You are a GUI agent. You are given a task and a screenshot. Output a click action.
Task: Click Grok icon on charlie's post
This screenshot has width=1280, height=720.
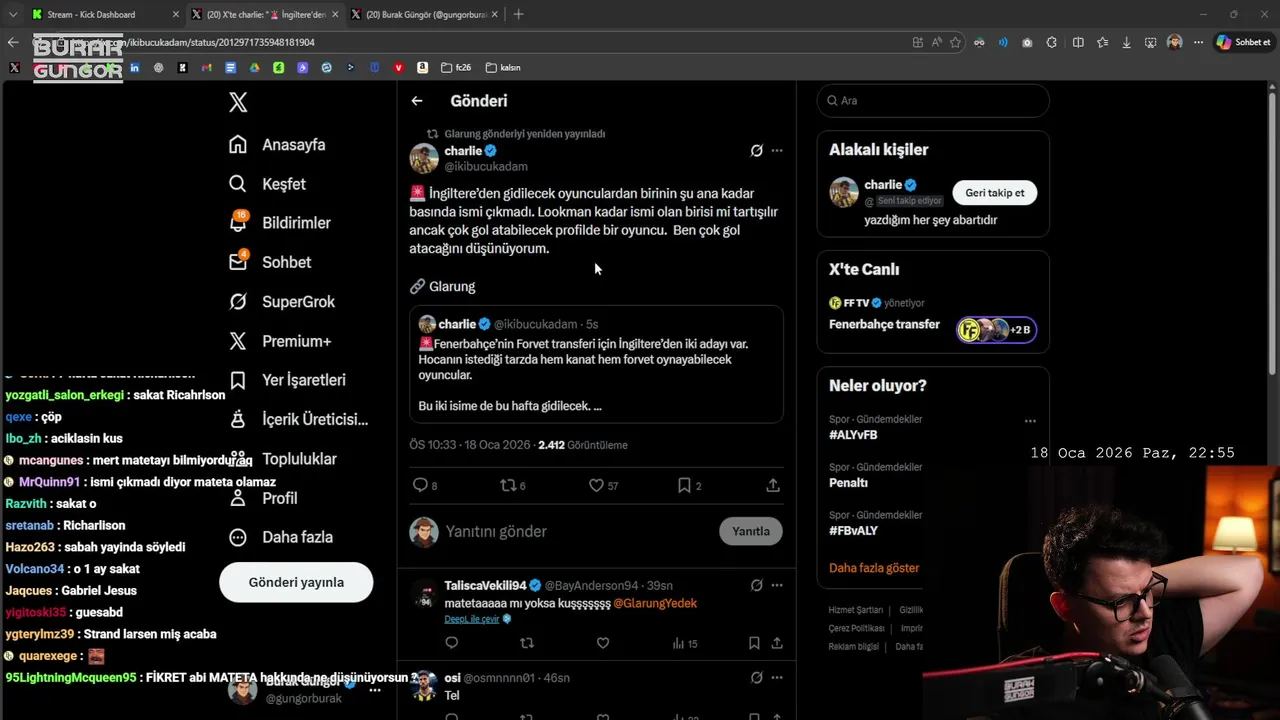pos(757,151)
